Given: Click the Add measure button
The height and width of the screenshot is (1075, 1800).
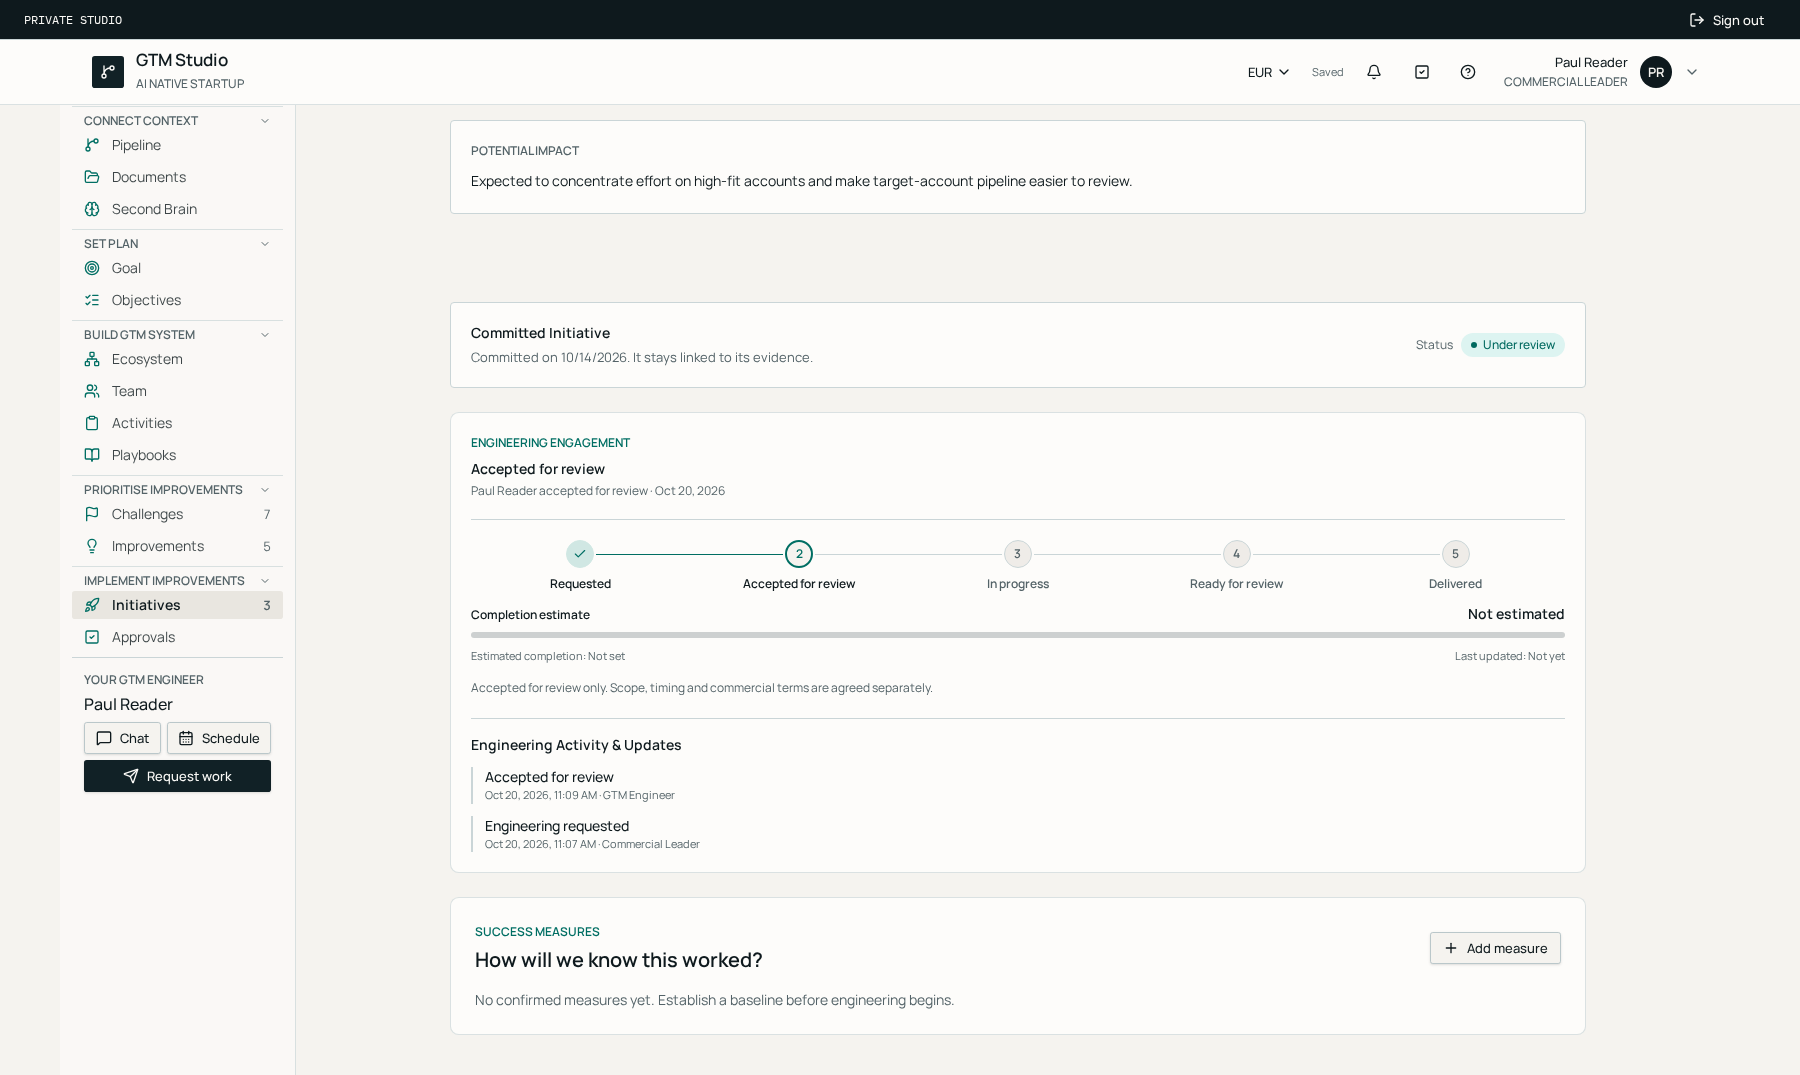Looking at the screenshot, I should (1495, 948).
